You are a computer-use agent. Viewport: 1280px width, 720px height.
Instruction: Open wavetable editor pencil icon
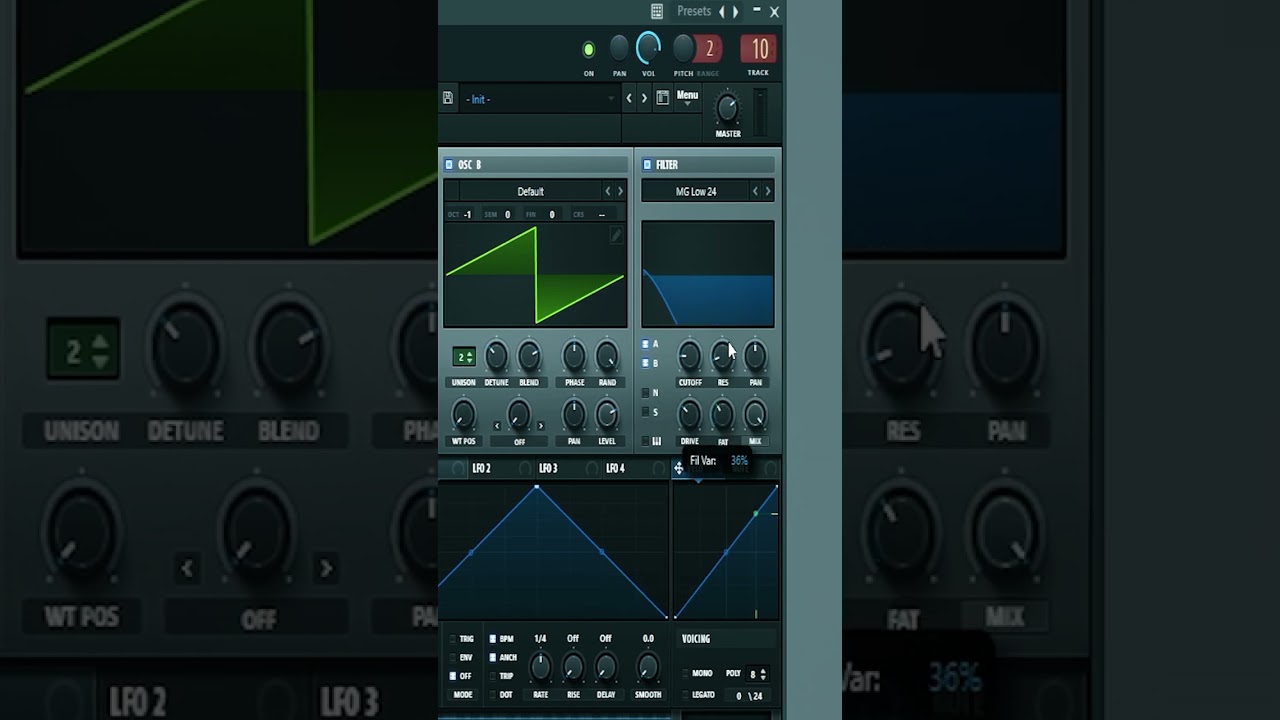click(x=616, y=235)
